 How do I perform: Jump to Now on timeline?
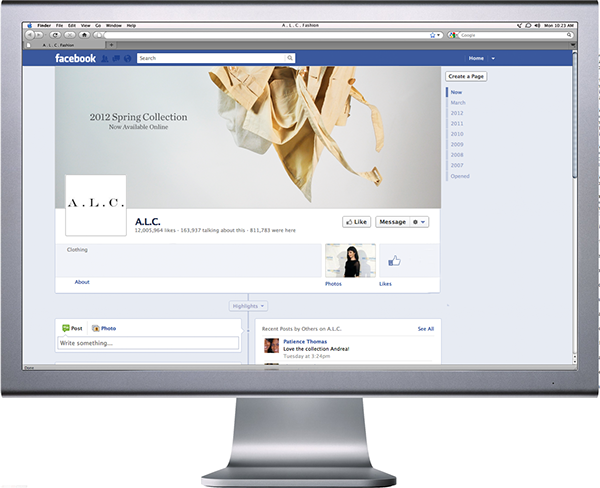456,92
